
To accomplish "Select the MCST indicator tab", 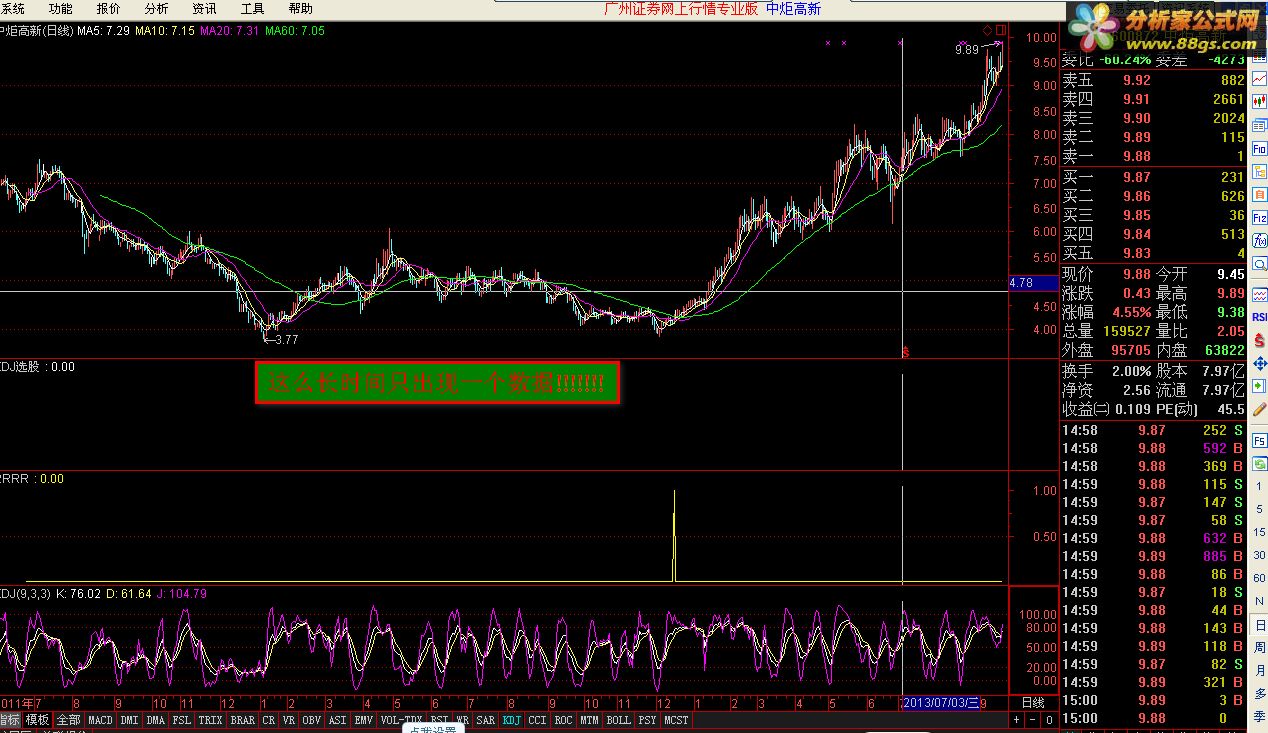I will pos(676,720).
